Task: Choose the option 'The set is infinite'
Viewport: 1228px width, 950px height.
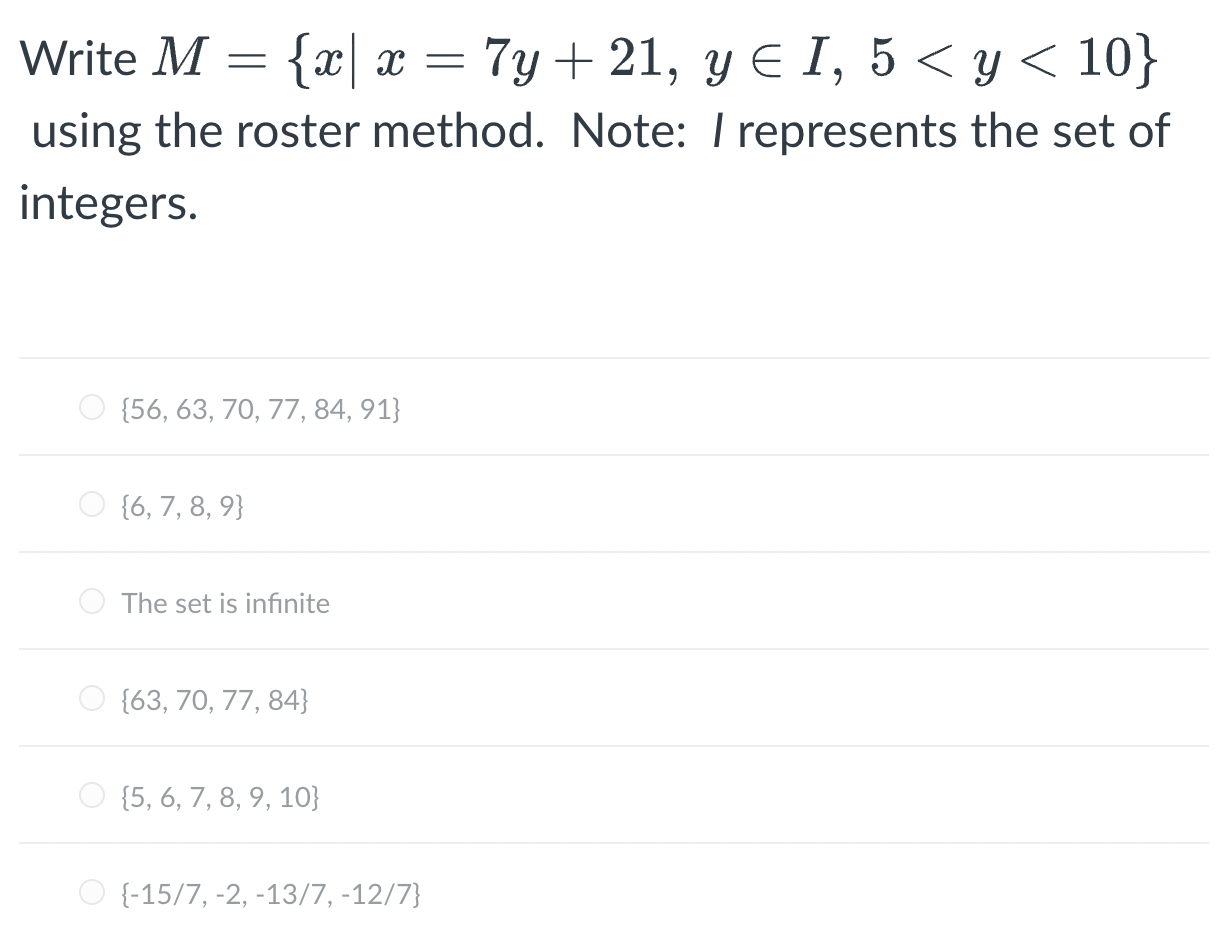Action: (x=225, y=602)
